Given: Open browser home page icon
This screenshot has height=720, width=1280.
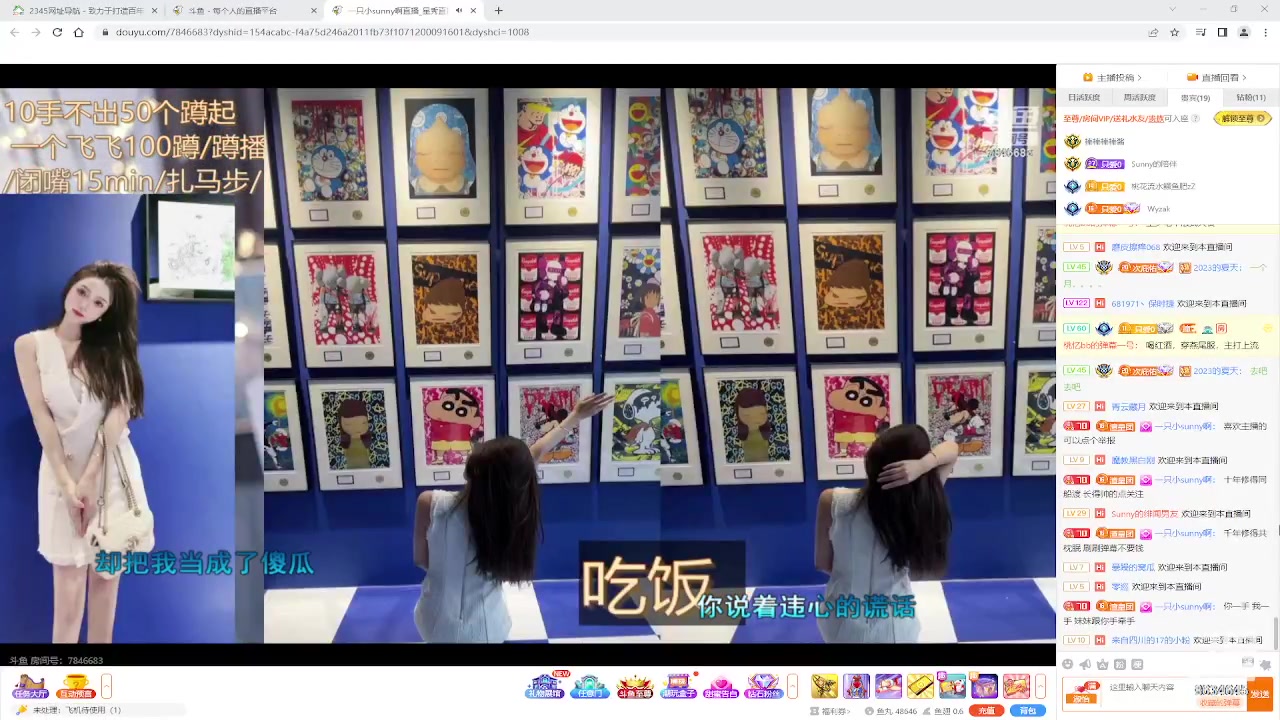Looking at the screenshot, I should click(78, 32).
